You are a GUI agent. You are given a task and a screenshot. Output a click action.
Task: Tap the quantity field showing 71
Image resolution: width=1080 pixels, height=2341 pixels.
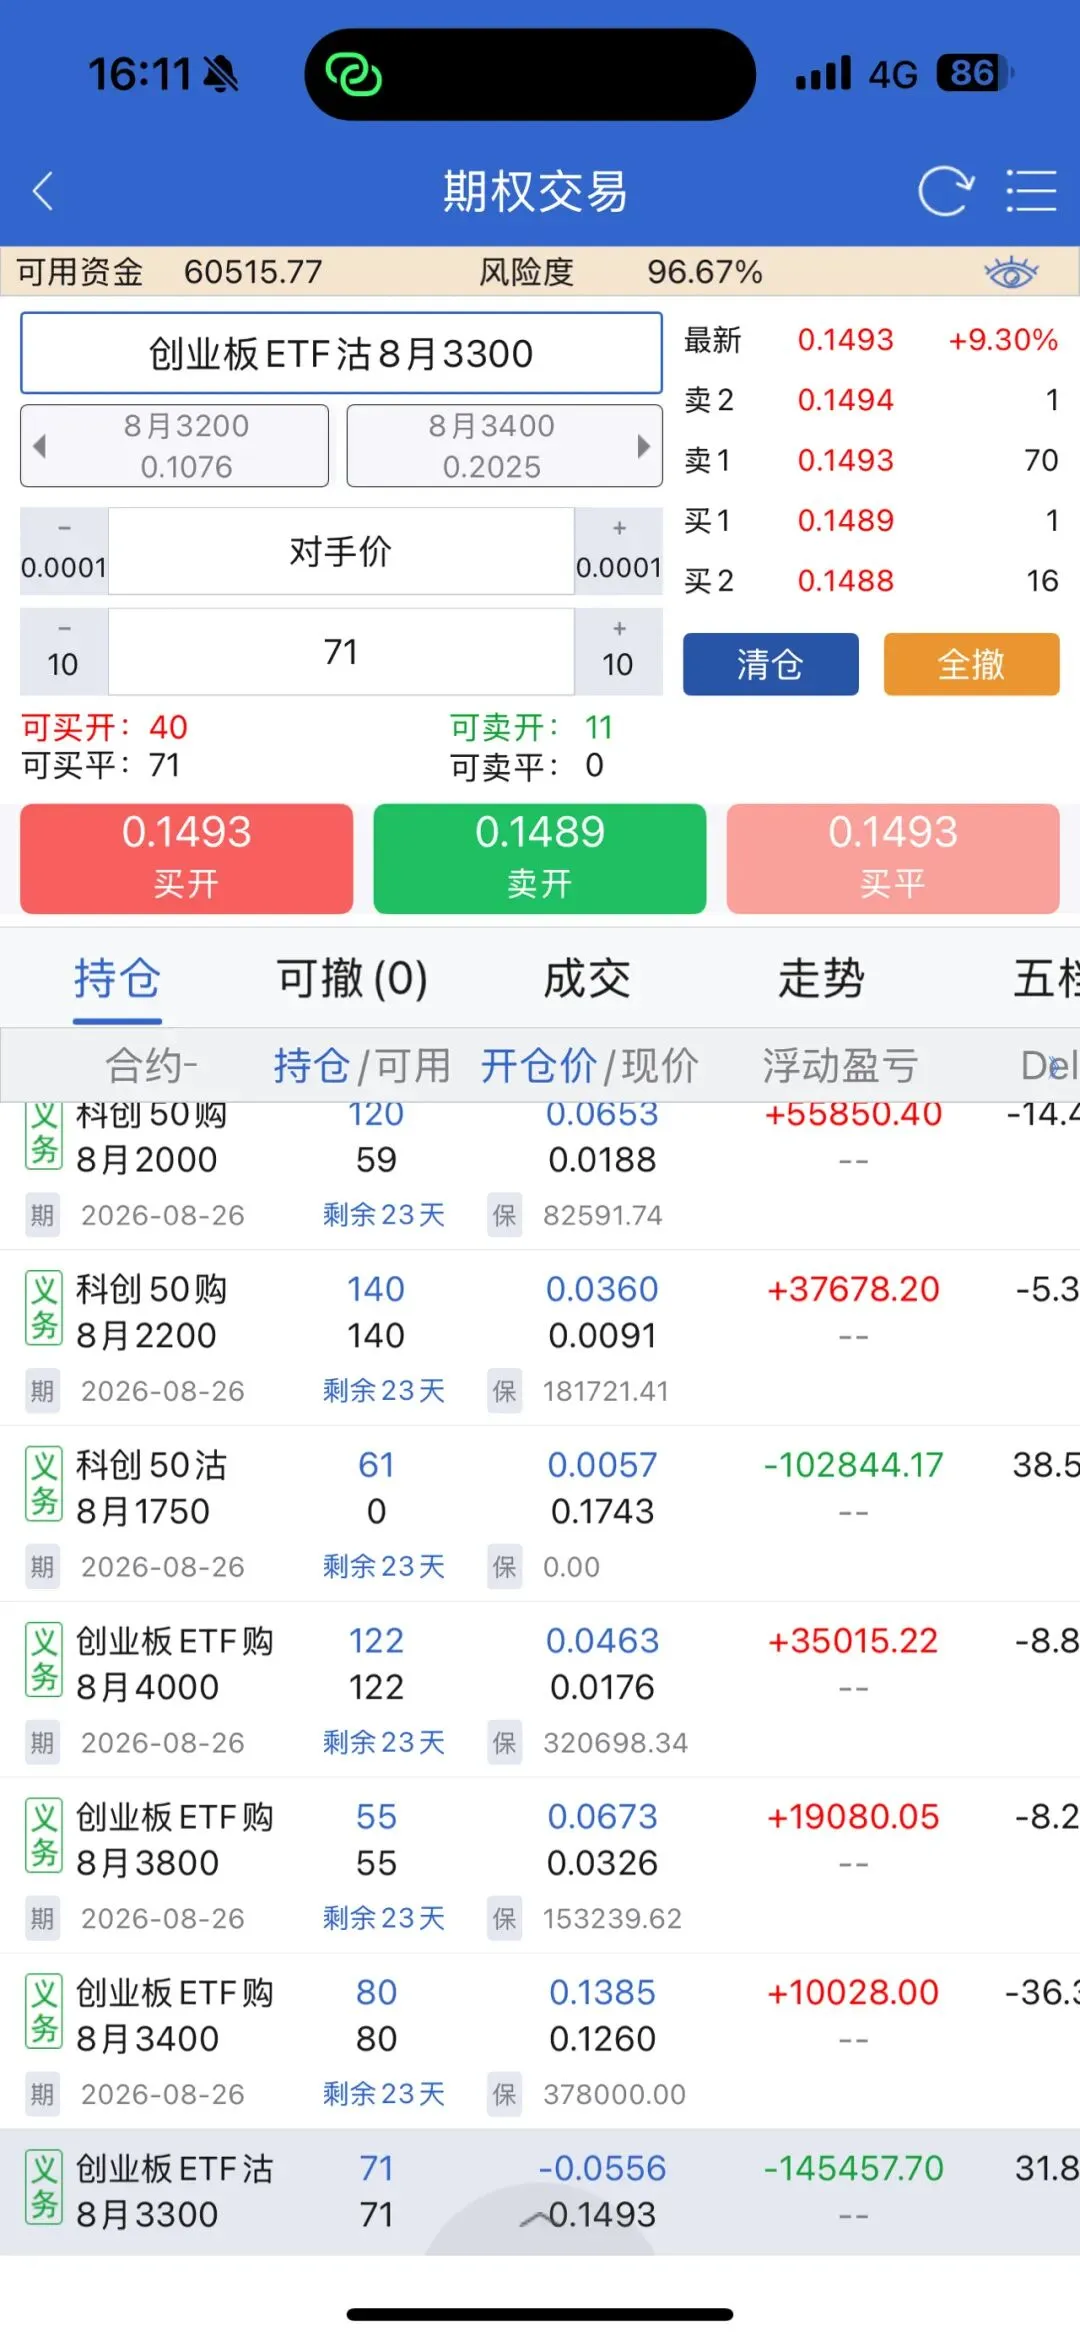tap(341, 651)
